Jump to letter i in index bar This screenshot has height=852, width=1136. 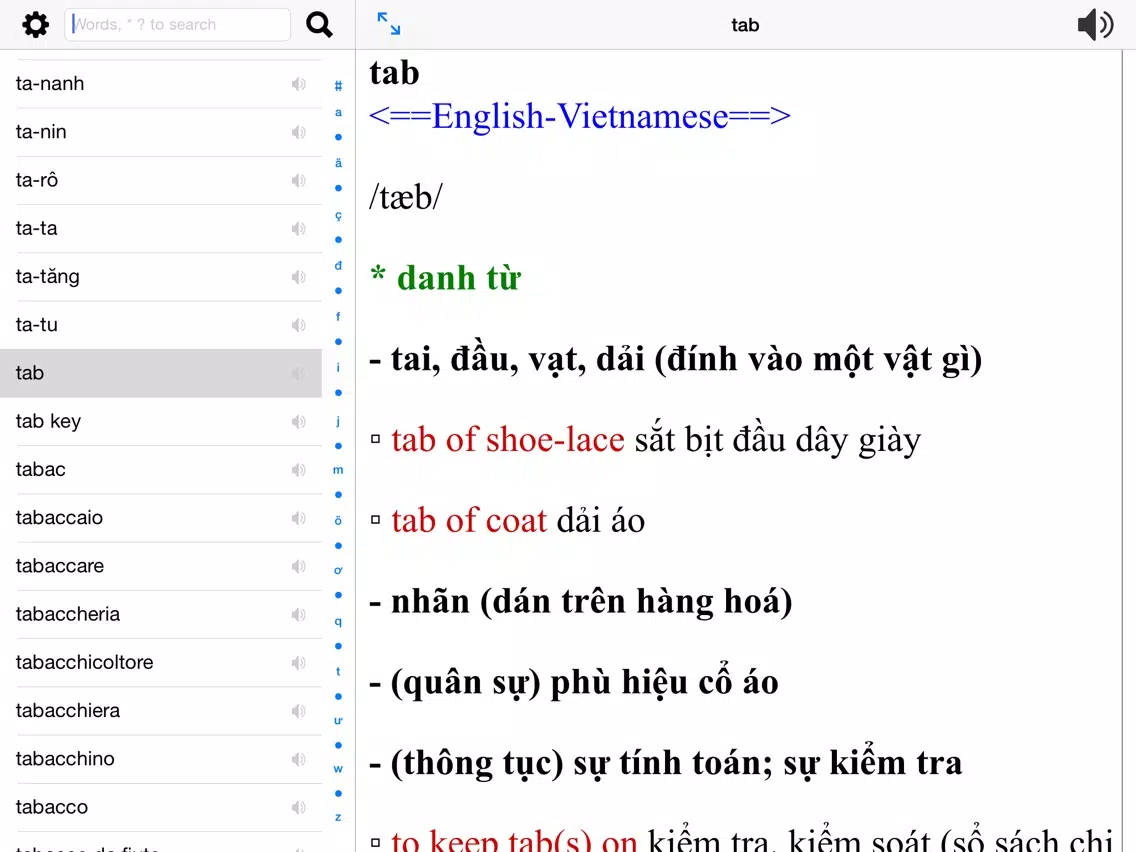coord(338,367)
